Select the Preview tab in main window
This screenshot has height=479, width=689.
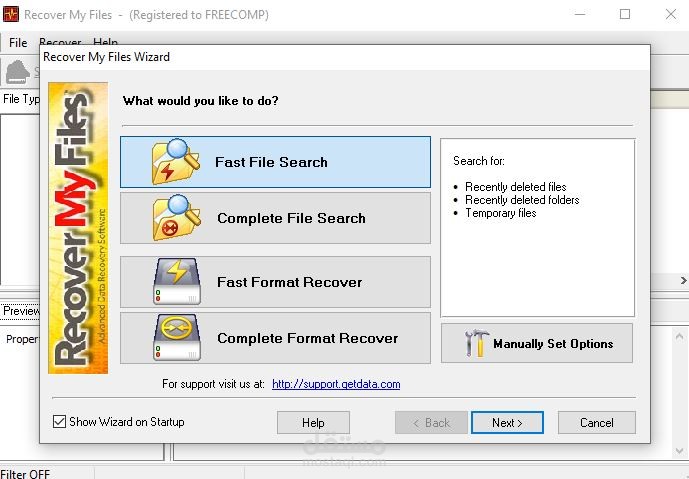(x=20, y=311)
